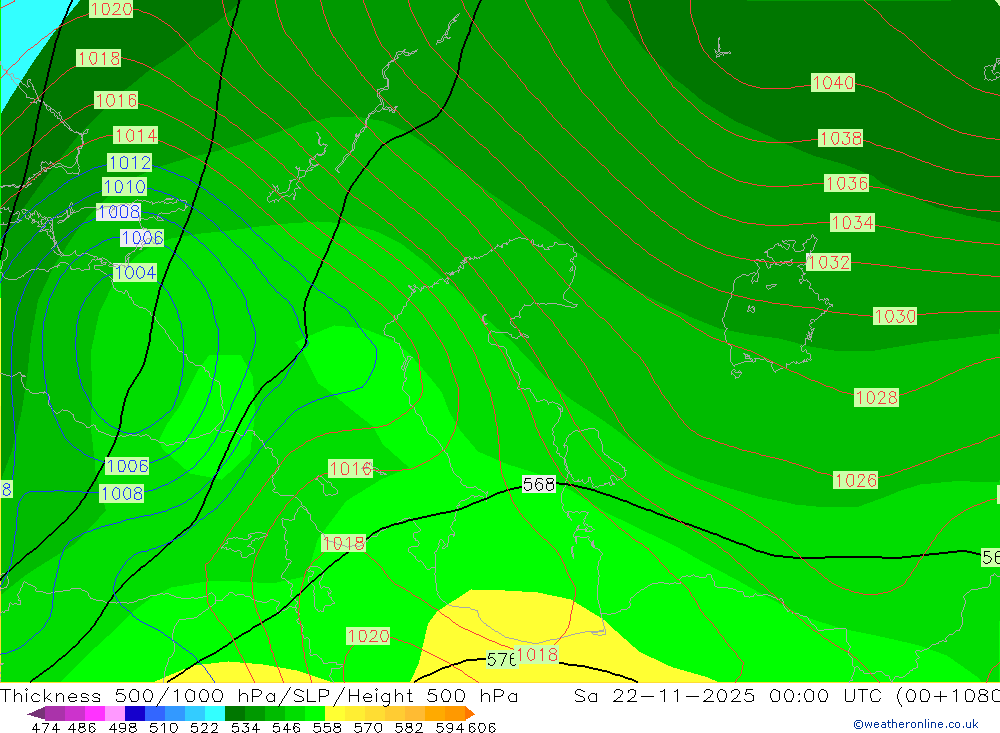Click the 1032 isobar label
Viewport: 1000px width, 733px height.
click(x=828, y=262)
